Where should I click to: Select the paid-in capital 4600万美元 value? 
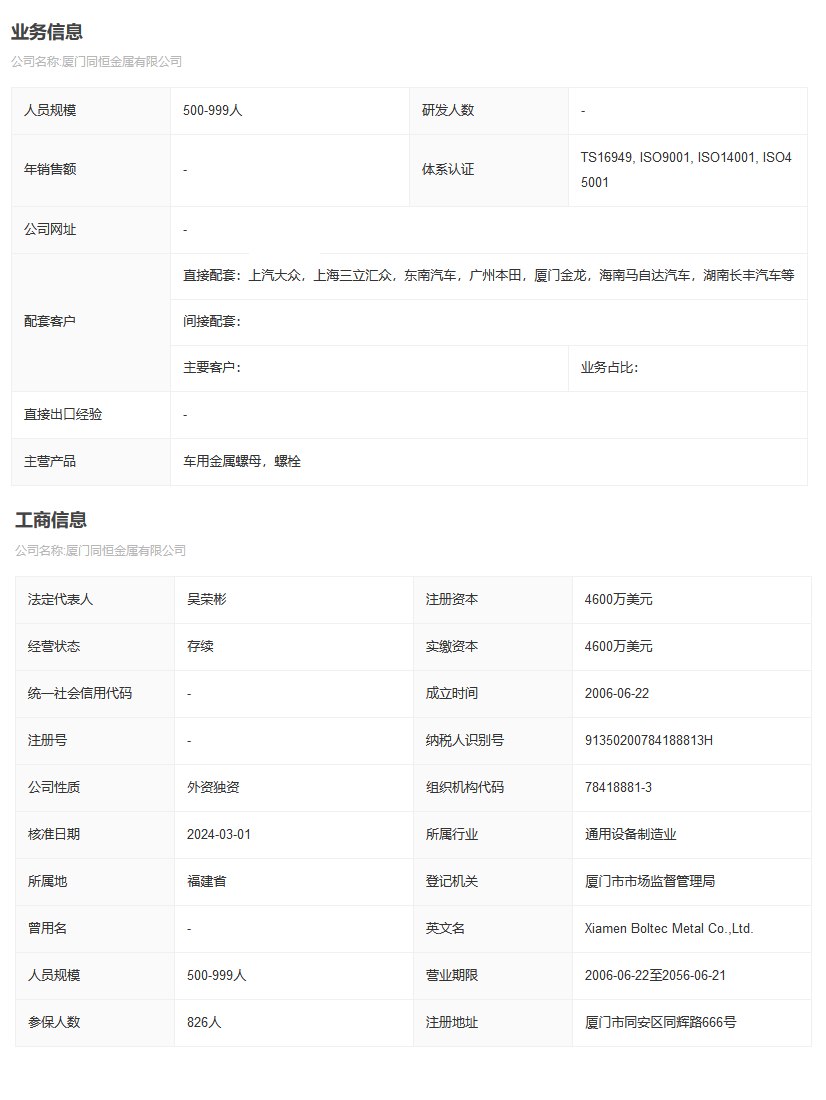click(619, 647)
